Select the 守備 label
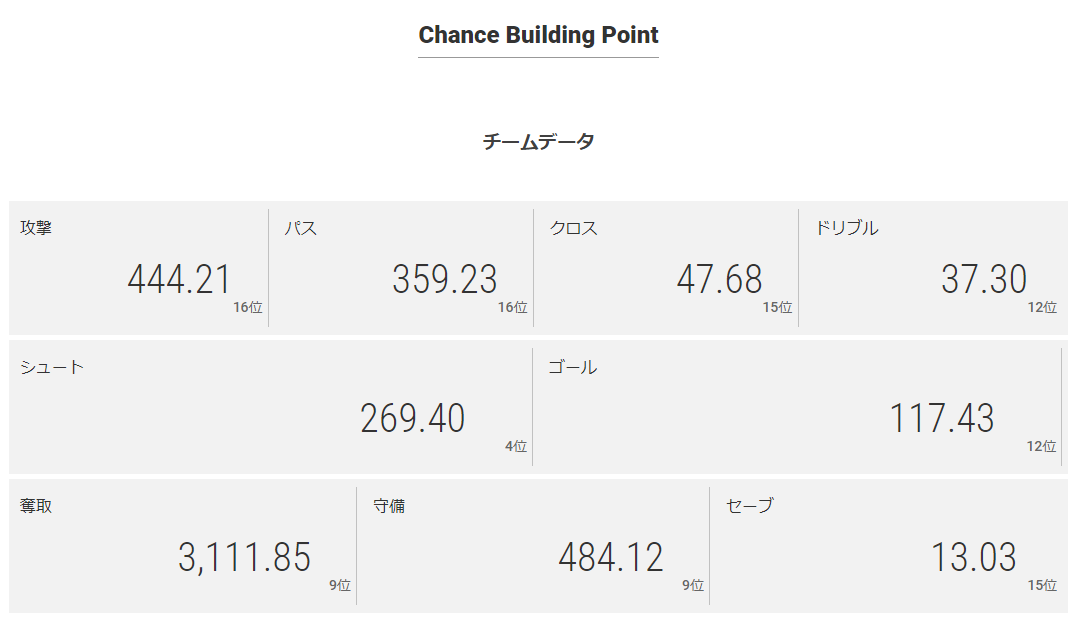This screenshot has width=1076, height=624. pos(389,506)
